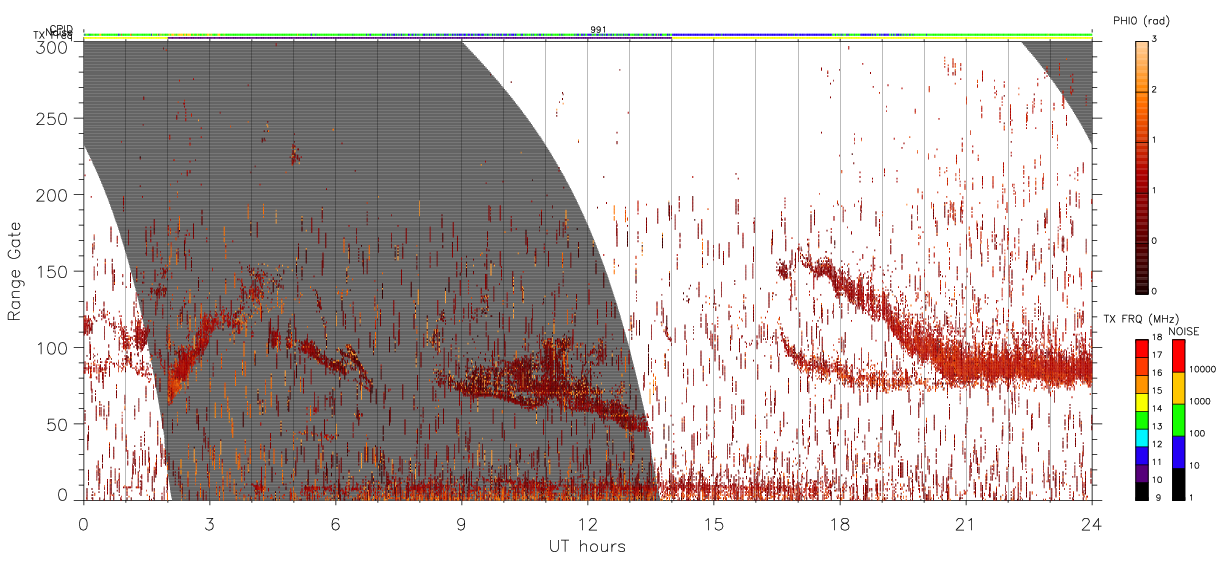
Task: Click the NOISE legend title
Action: (1186, 330)
